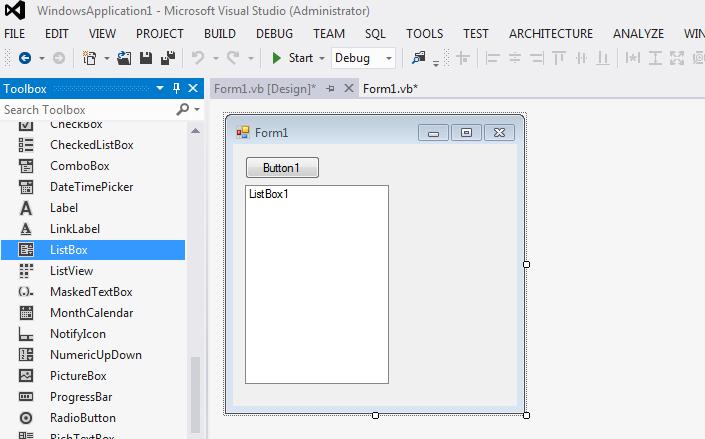The image size is (705, 439).
Task: Click the Align Rights layout icon
Action: [536, 58]
